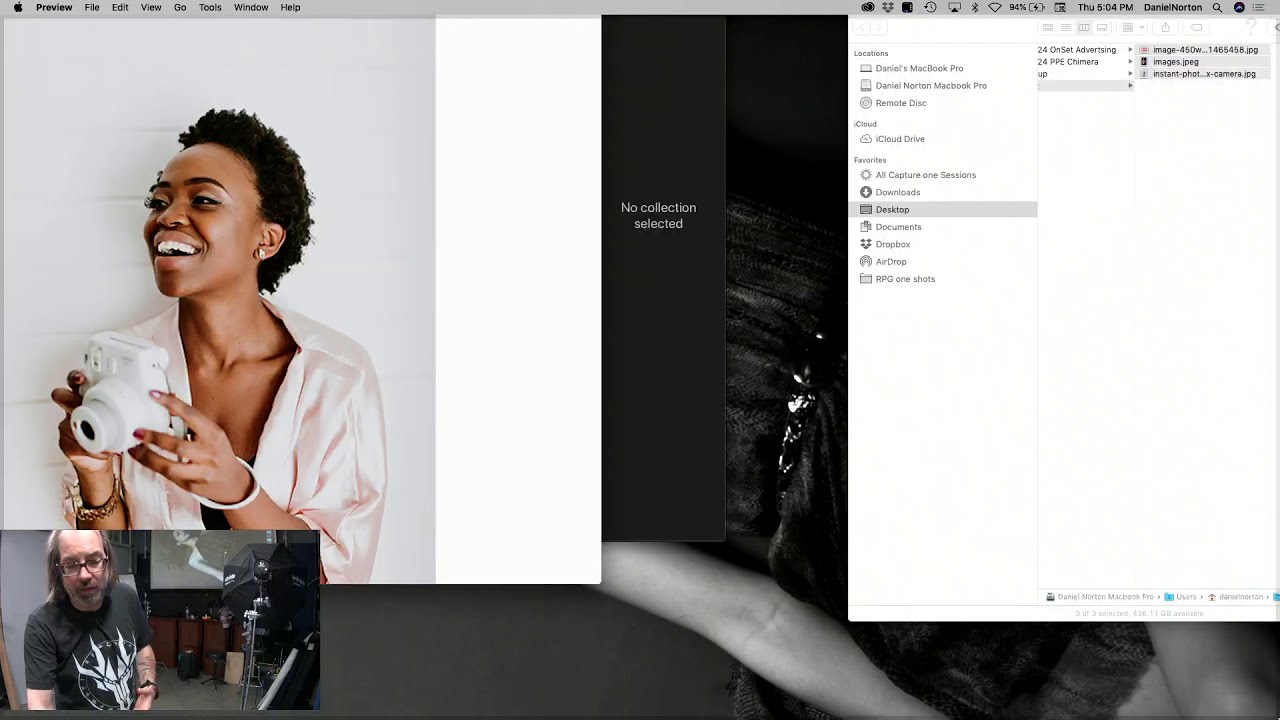Image resolution: width=1280 pixels, height=720 pixels.
Task: Open the Help menu
Action: point(290,7)
